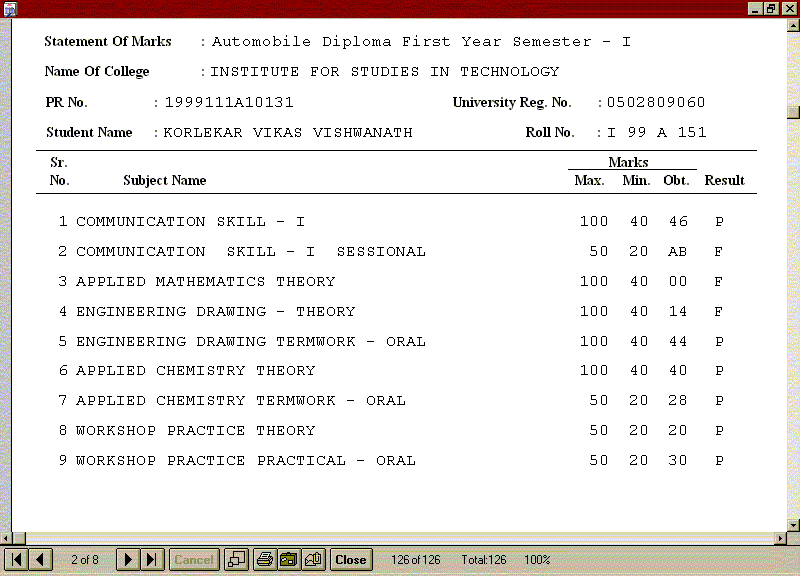800x576 pixels.
Task: Click the zoom/magnify toggle icon
Action: click(236, 560)
